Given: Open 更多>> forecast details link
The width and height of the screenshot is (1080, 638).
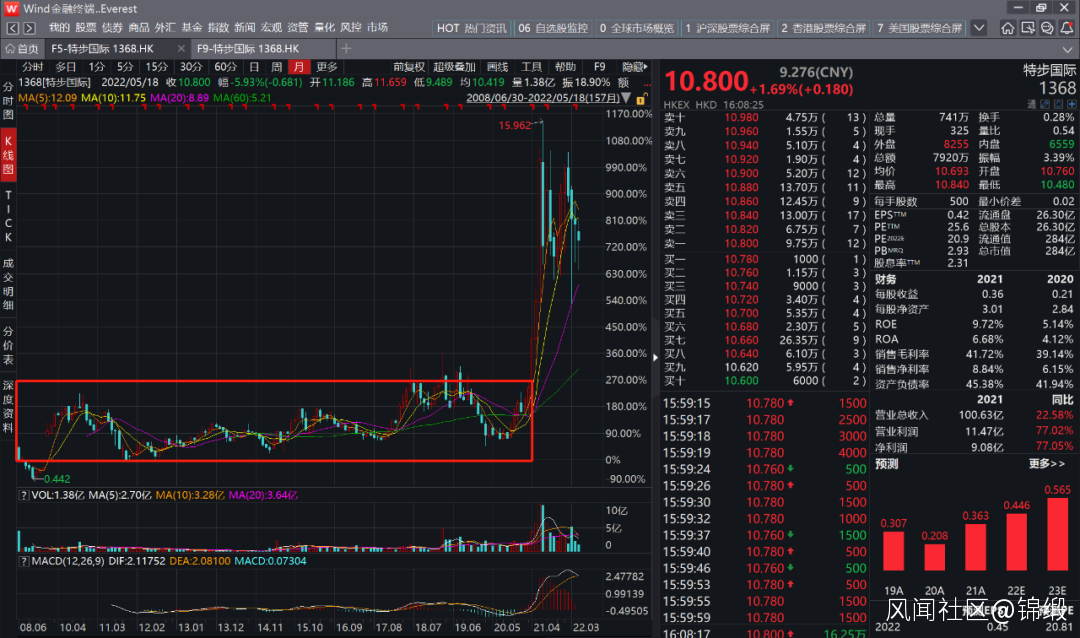Looking at the screenshot, I should (1046, 464).
